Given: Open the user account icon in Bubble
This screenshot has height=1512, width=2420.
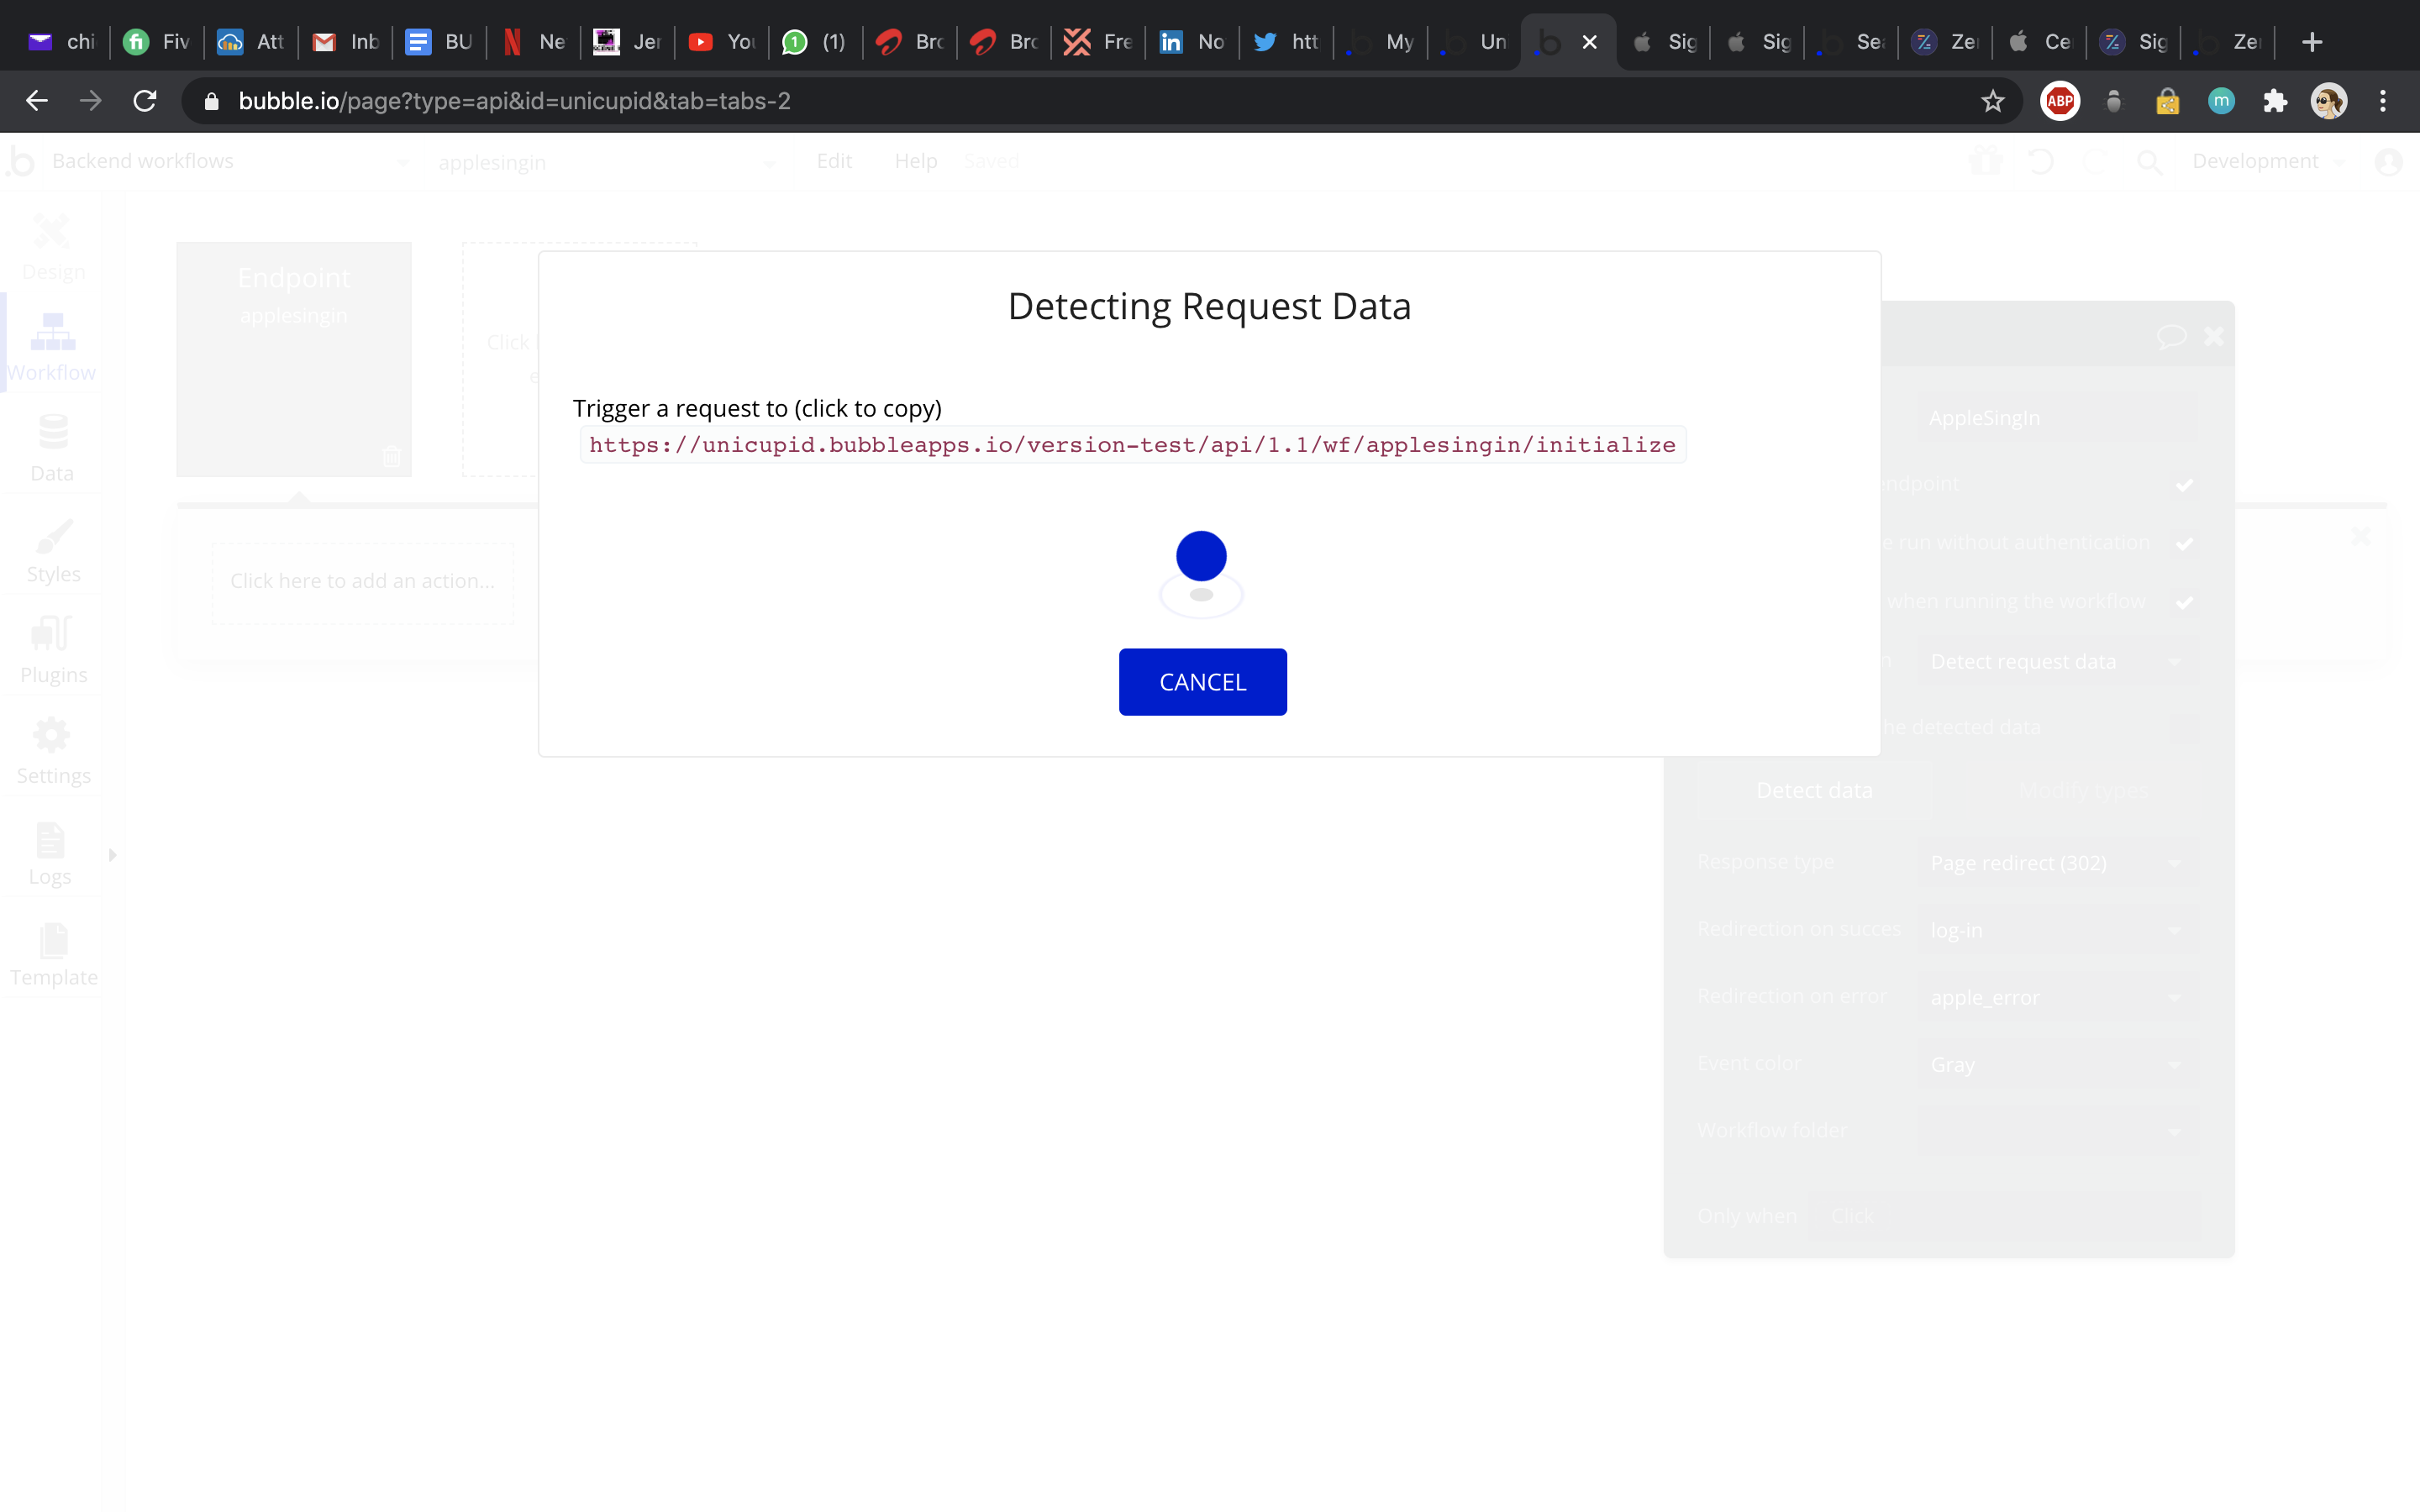Looking at the screenshot, I should [x=2389, y=162].
